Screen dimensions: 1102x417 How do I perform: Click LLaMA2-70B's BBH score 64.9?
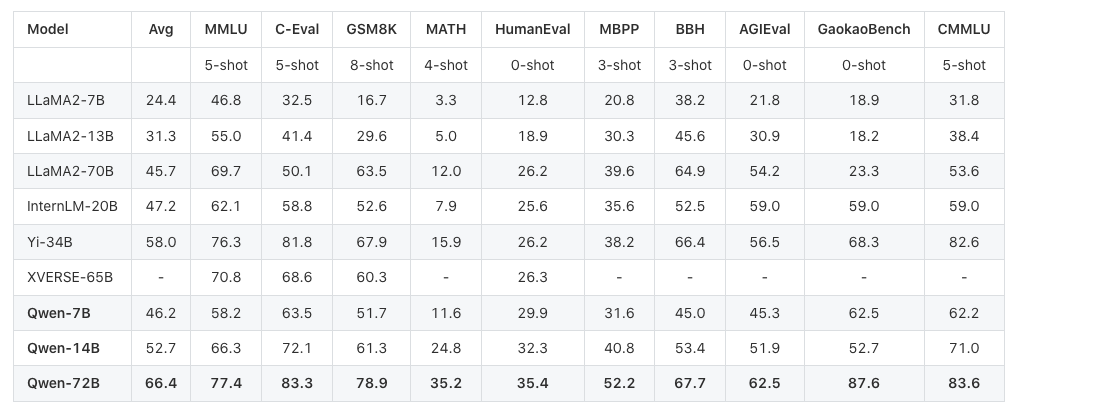click(x=690, y=171)
